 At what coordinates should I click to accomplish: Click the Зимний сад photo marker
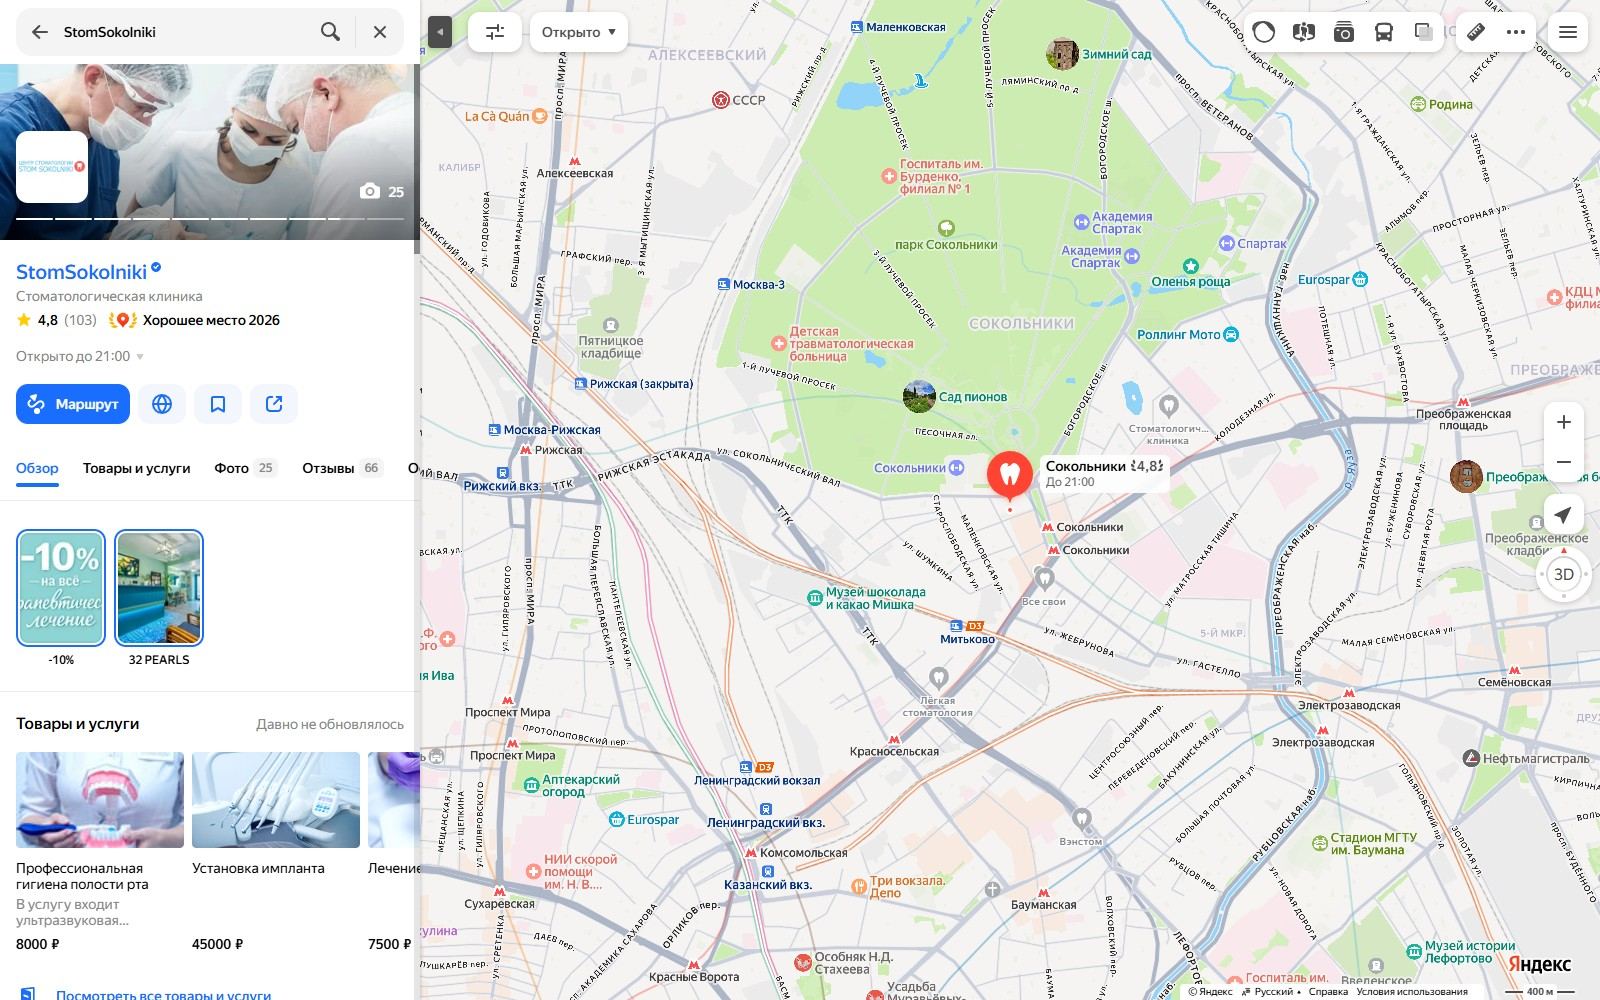click(1062, 54)
